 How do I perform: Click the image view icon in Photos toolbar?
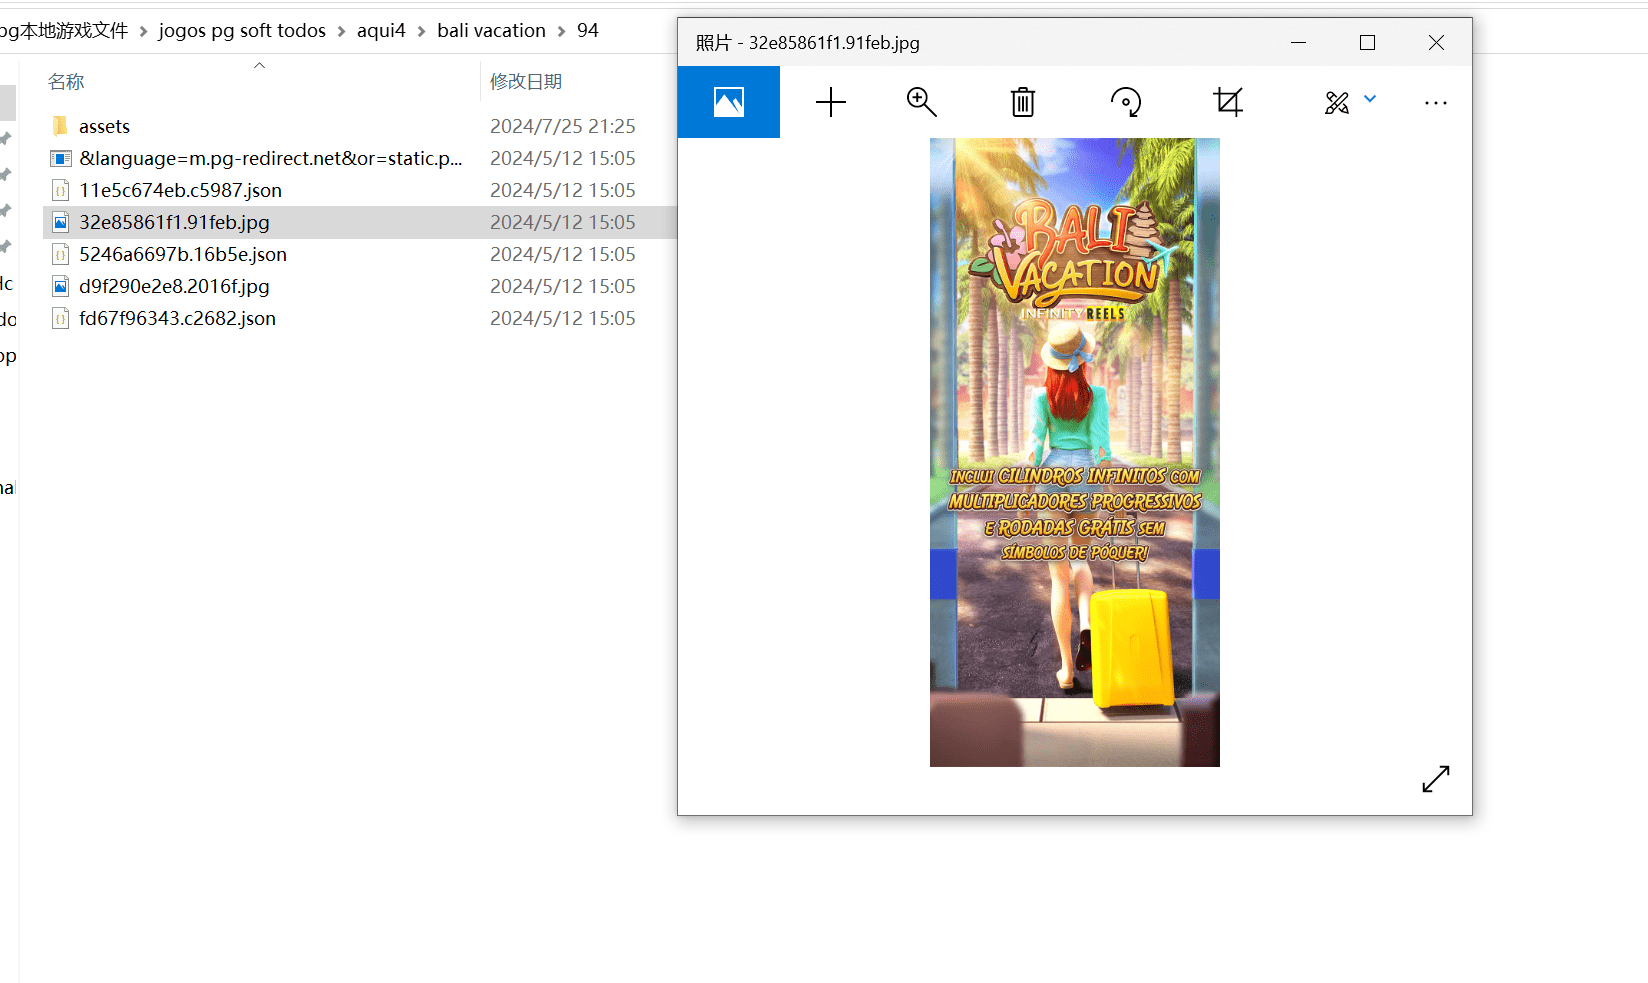click(x=728, y=102)
